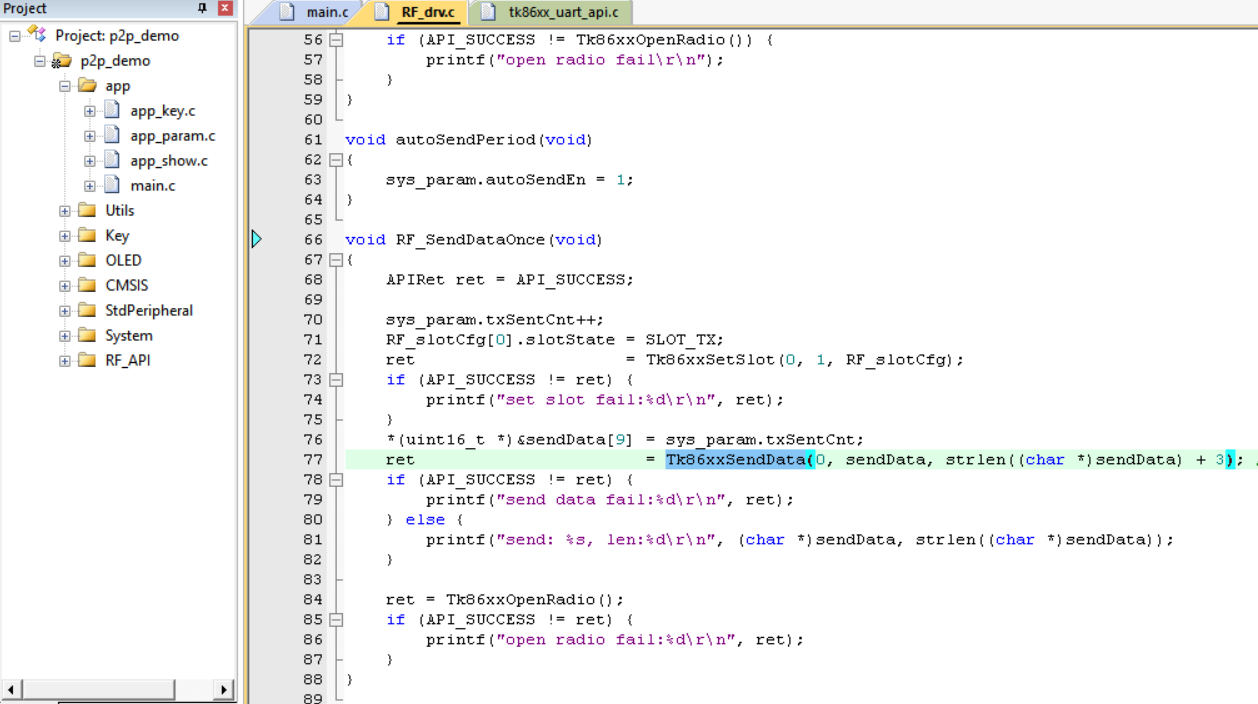Click the app_key.c file icon
The image size is (1258, 704).
click(112, 111)
